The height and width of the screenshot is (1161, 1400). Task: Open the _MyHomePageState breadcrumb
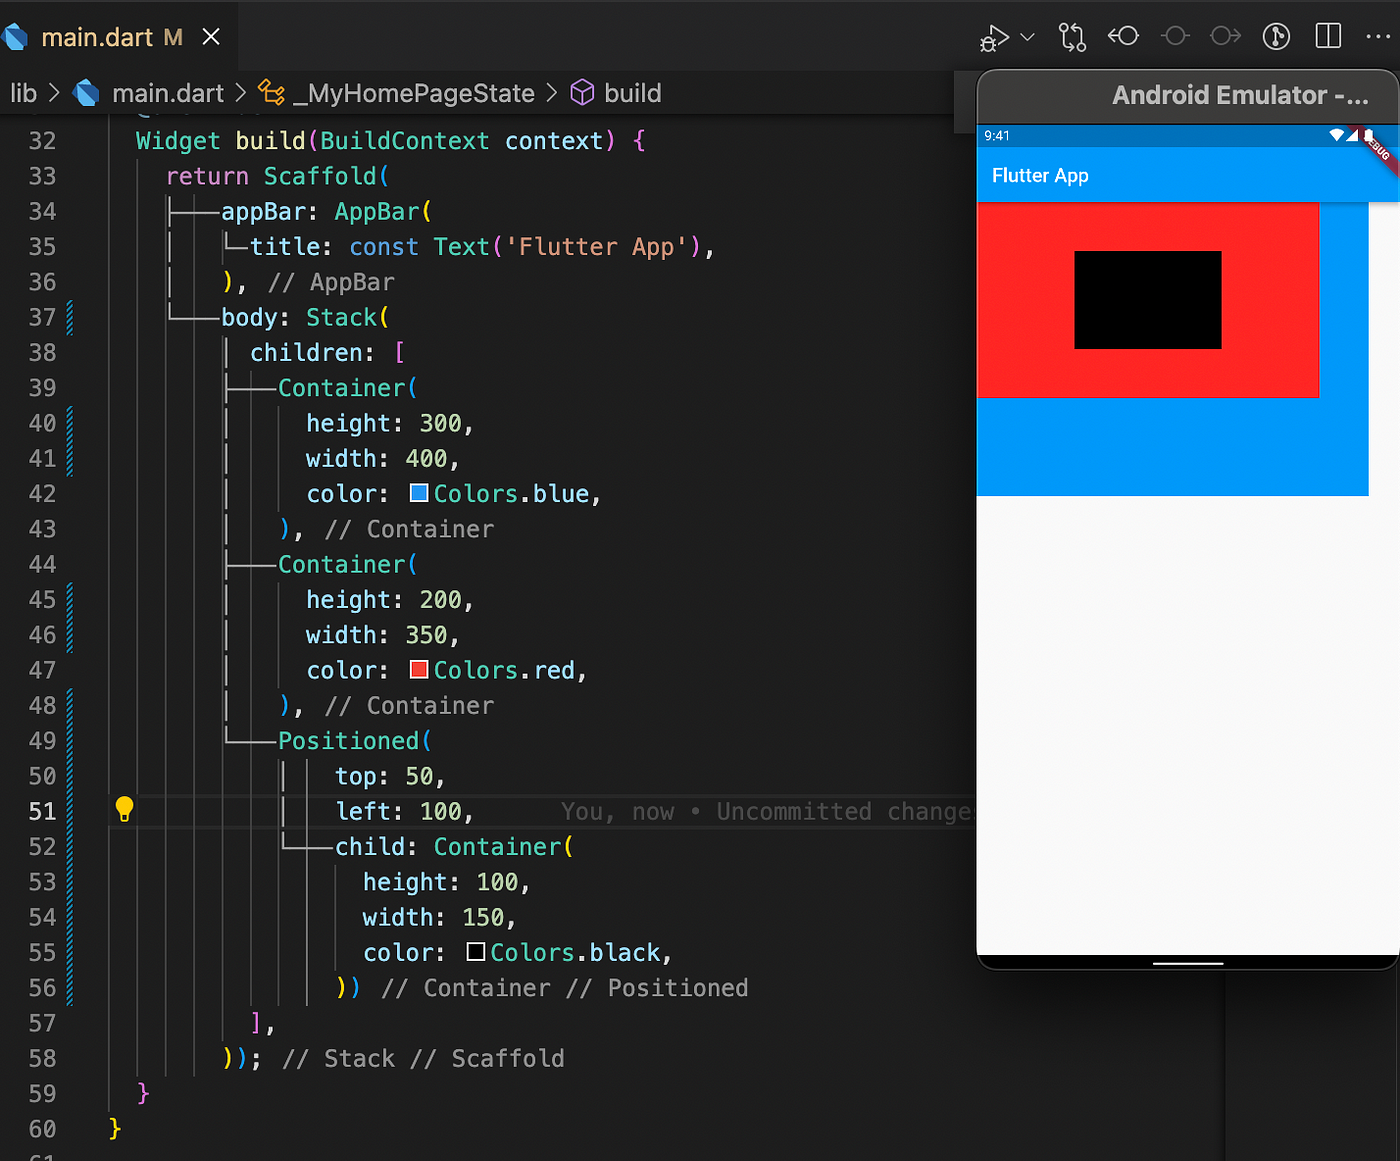[414, 93]
